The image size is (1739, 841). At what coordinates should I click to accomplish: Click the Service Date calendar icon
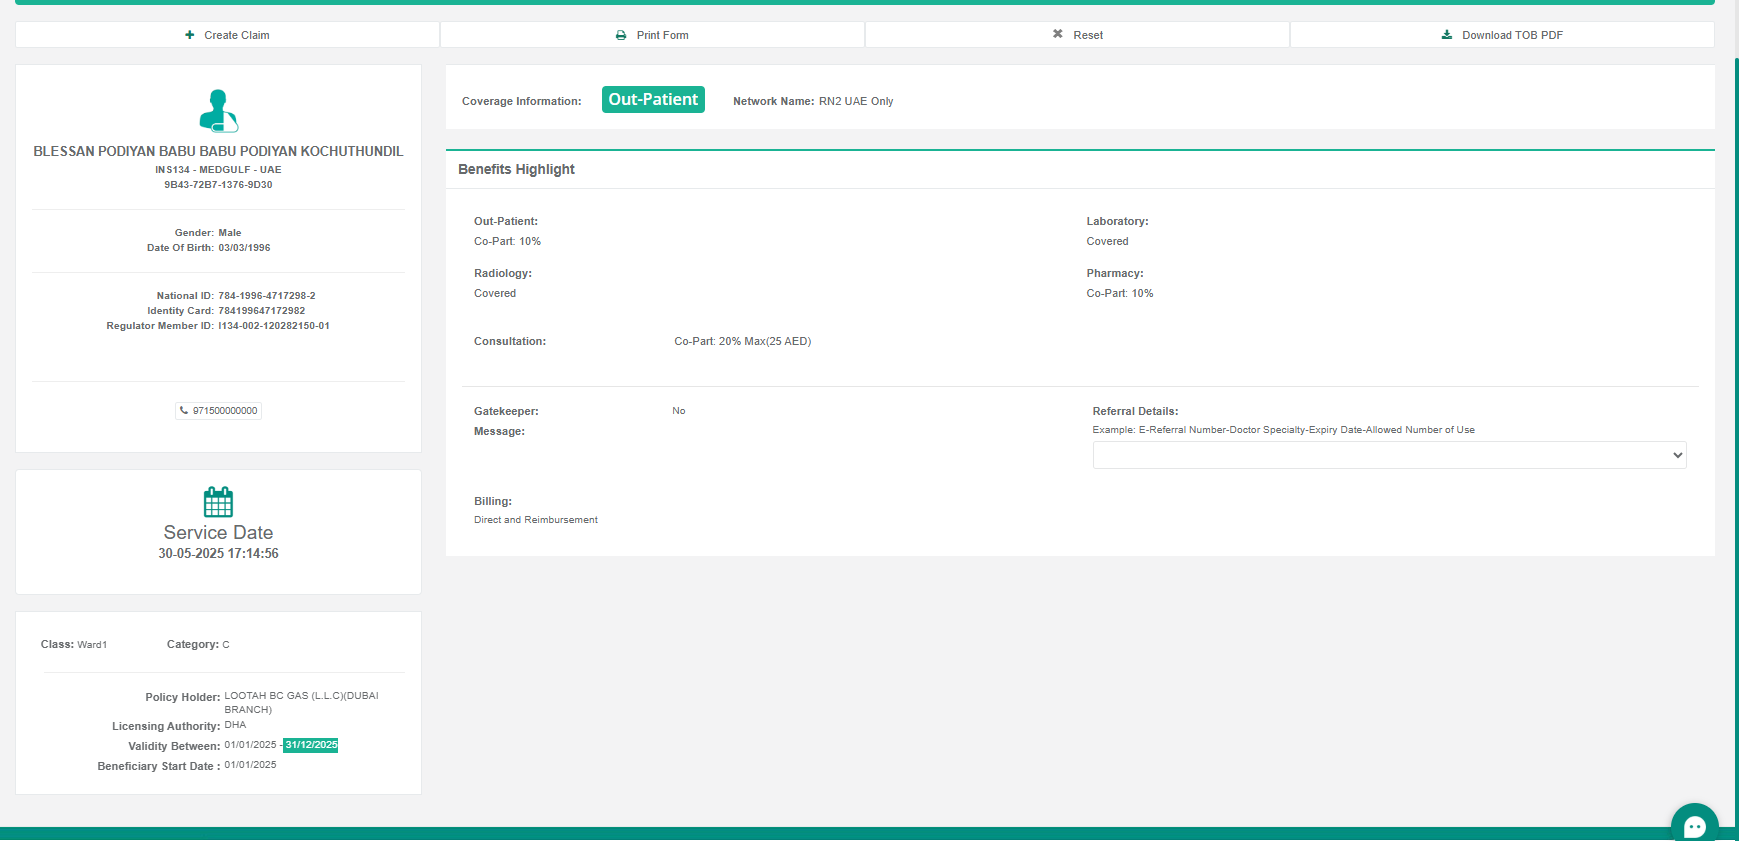pos(218,502)
